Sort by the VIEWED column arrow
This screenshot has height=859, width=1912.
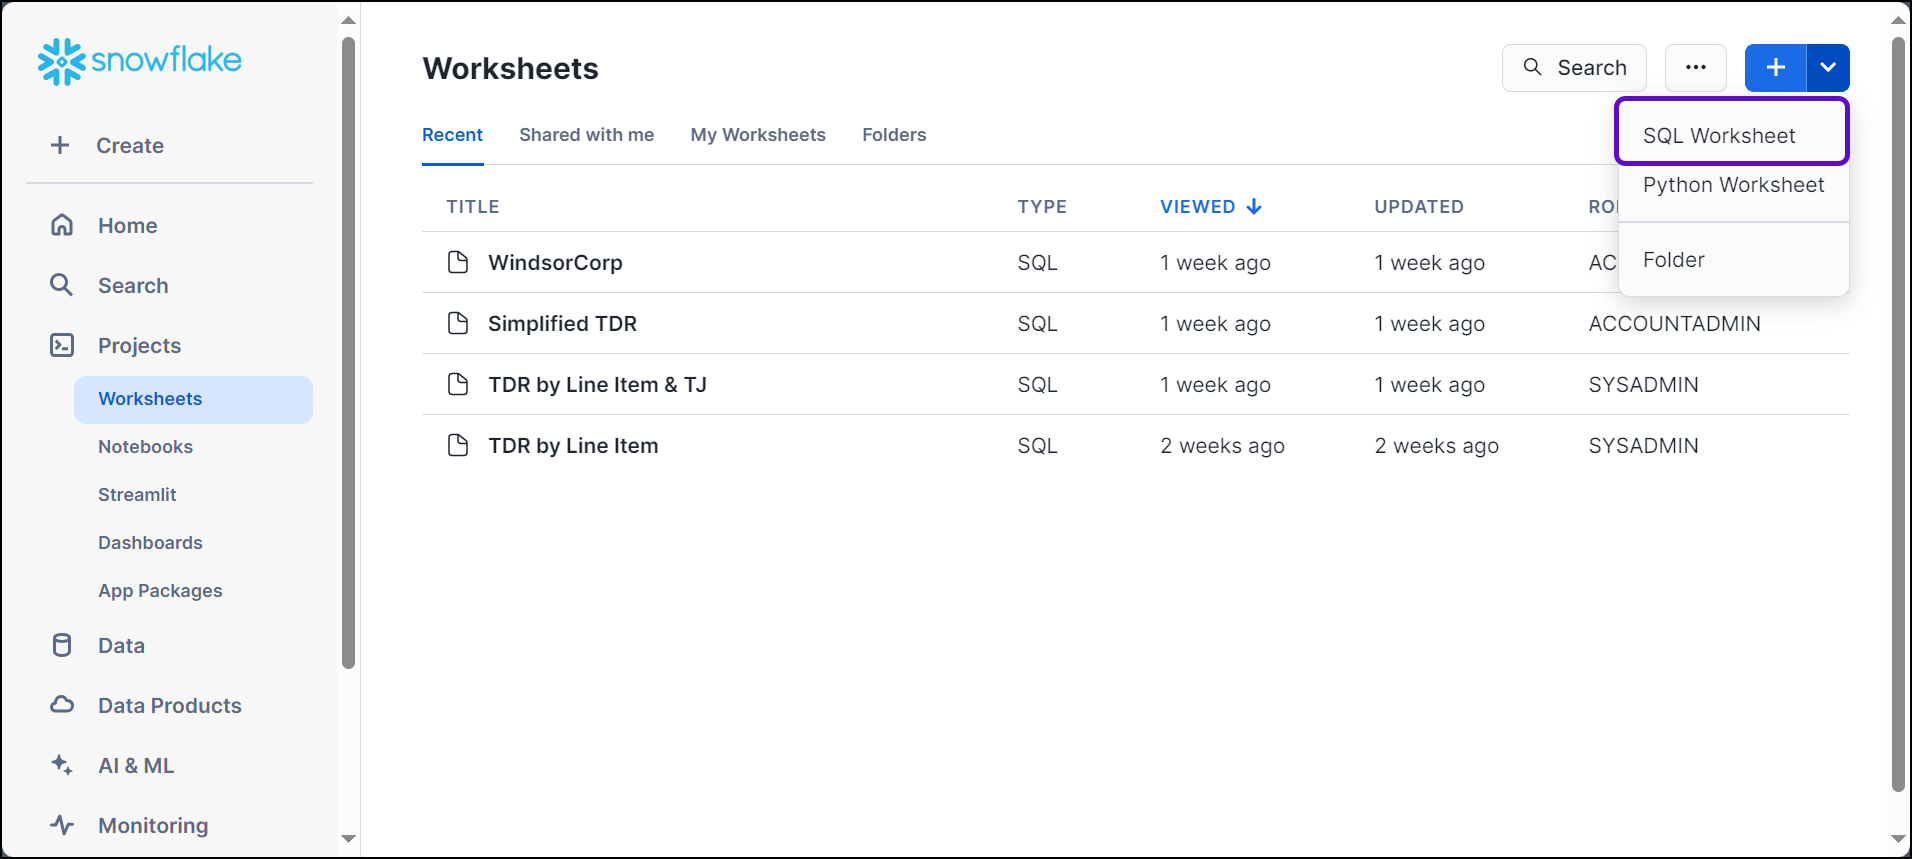(1254, 207)
